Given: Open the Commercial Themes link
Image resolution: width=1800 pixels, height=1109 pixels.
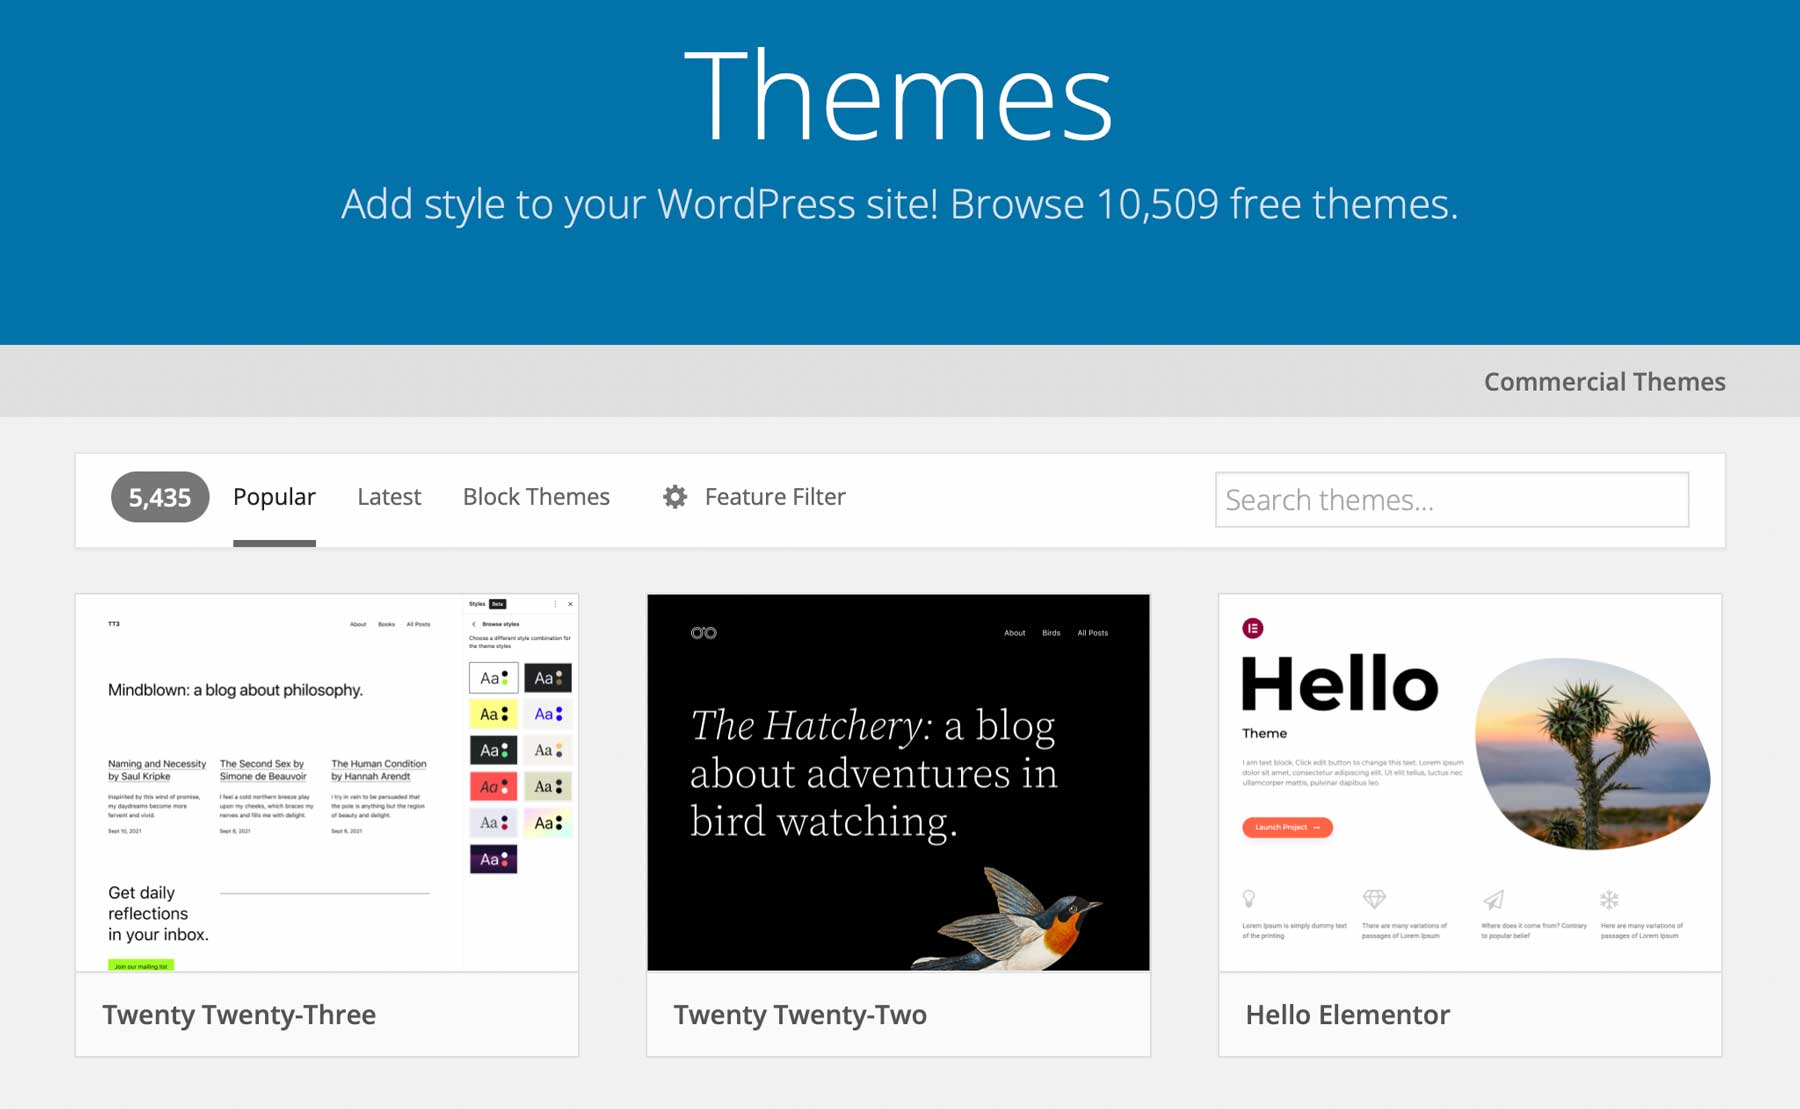Looking at the screenshot, I should (x=1604, y=381).
